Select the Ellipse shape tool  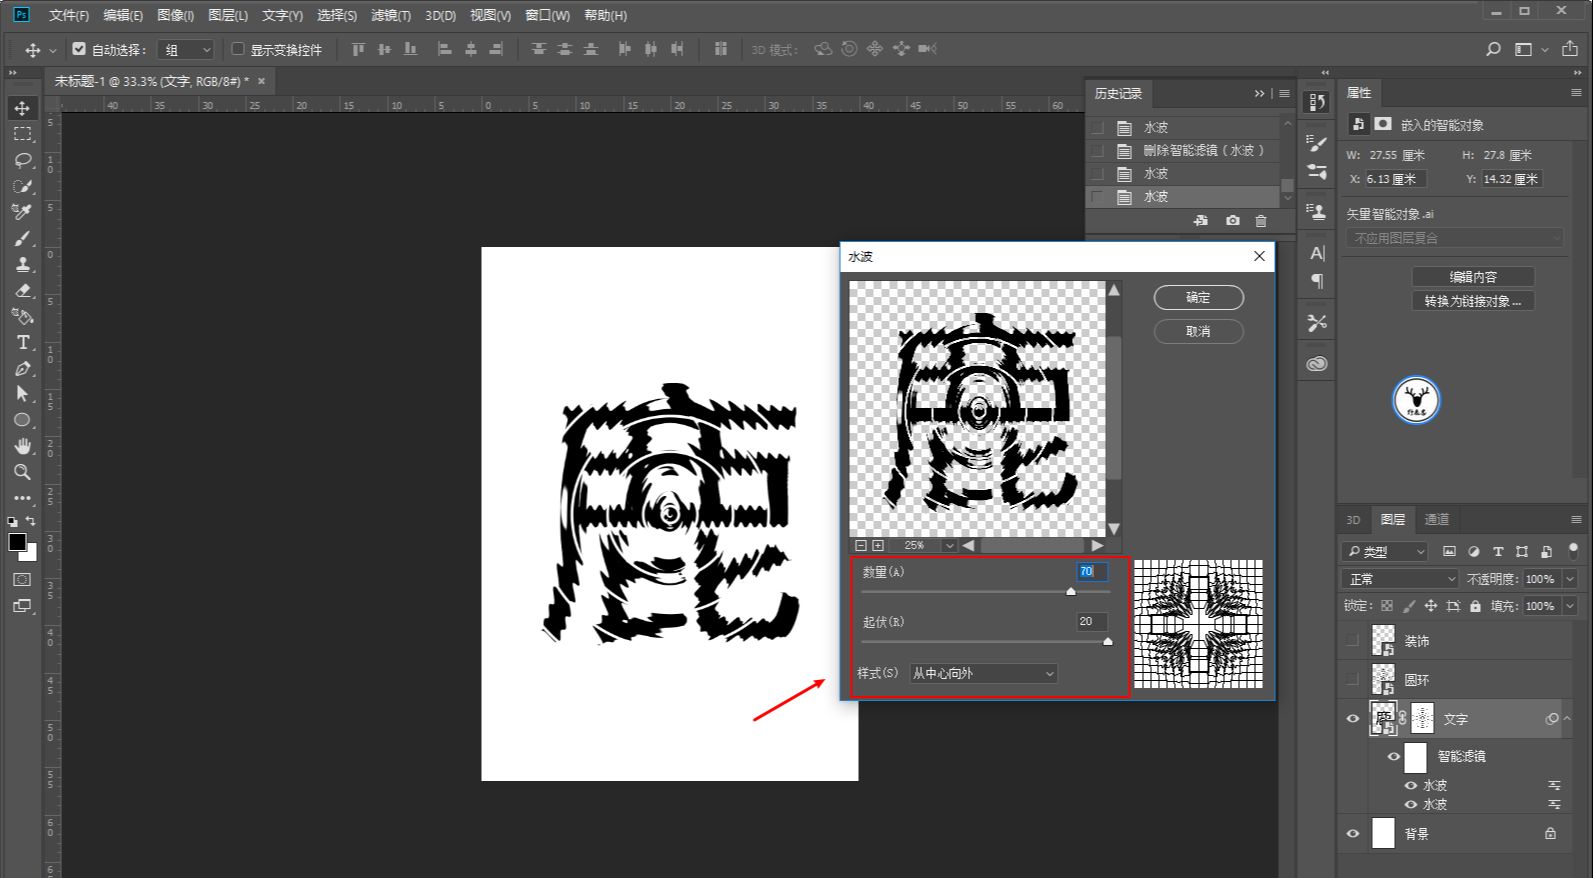click(x=22, y=420)
